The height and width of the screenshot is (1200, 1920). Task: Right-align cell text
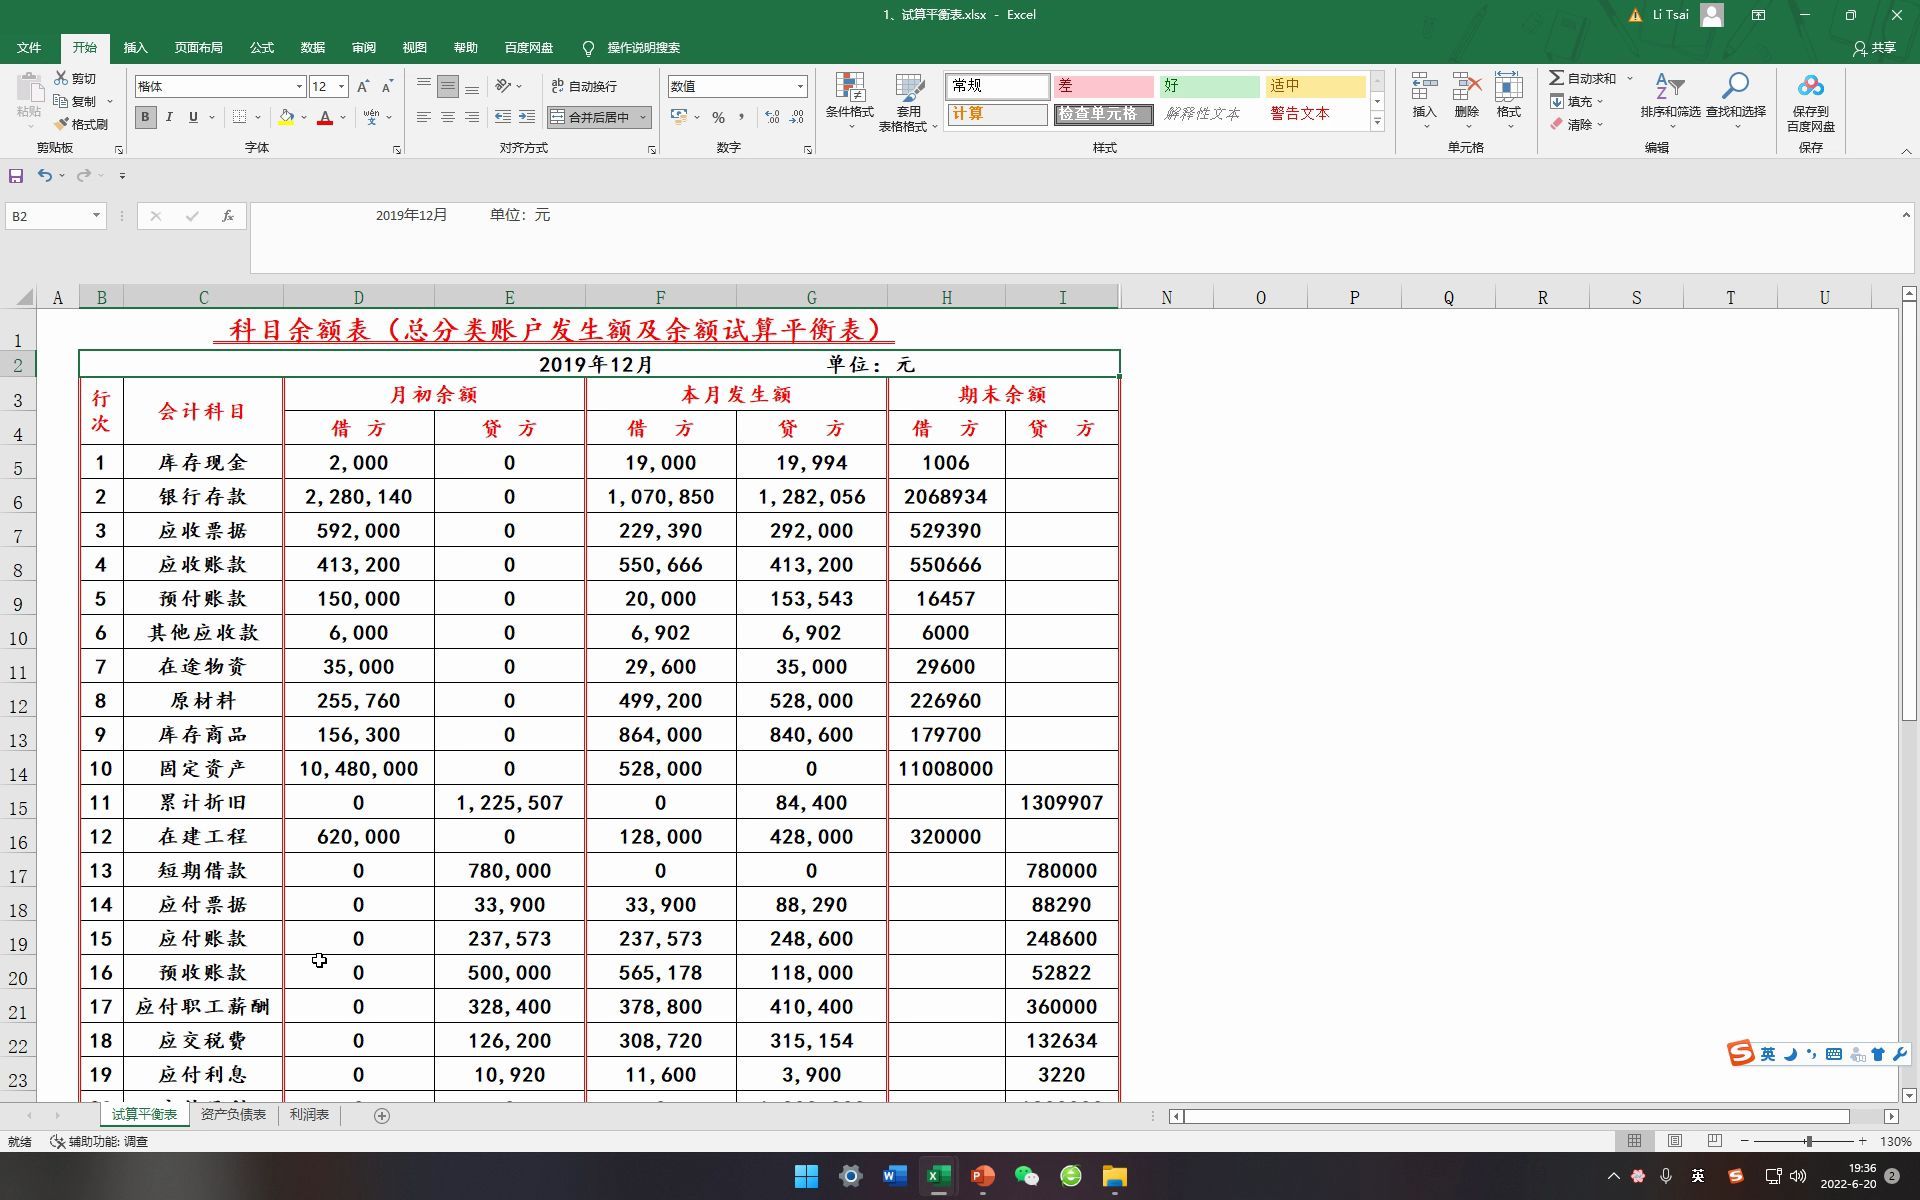pos(472,117)
